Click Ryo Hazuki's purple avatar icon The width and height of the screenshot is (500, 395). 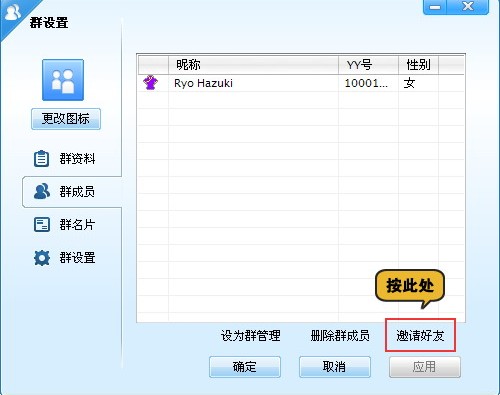[150, 83]
